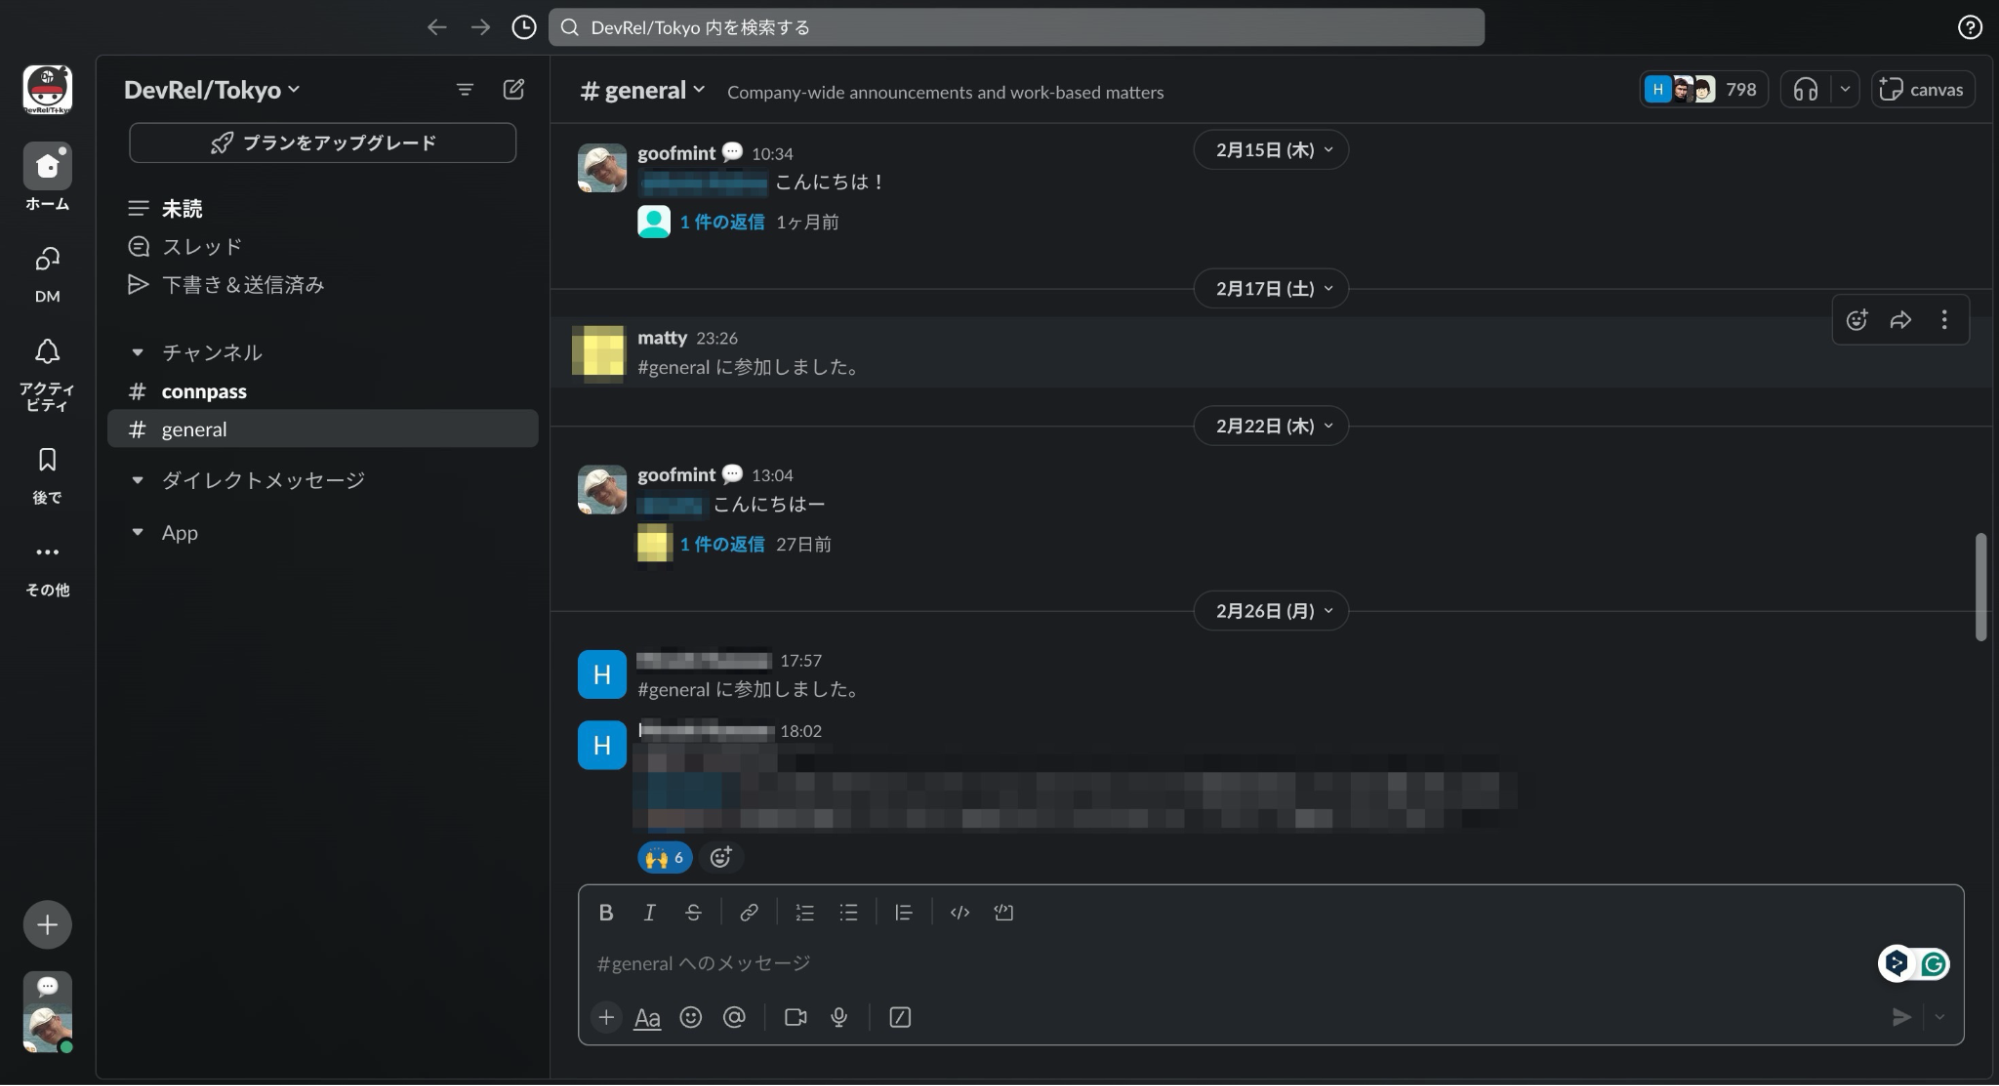1999x1086 pixels.
Task: Open スレッド threads view
Action: [322, 247]
